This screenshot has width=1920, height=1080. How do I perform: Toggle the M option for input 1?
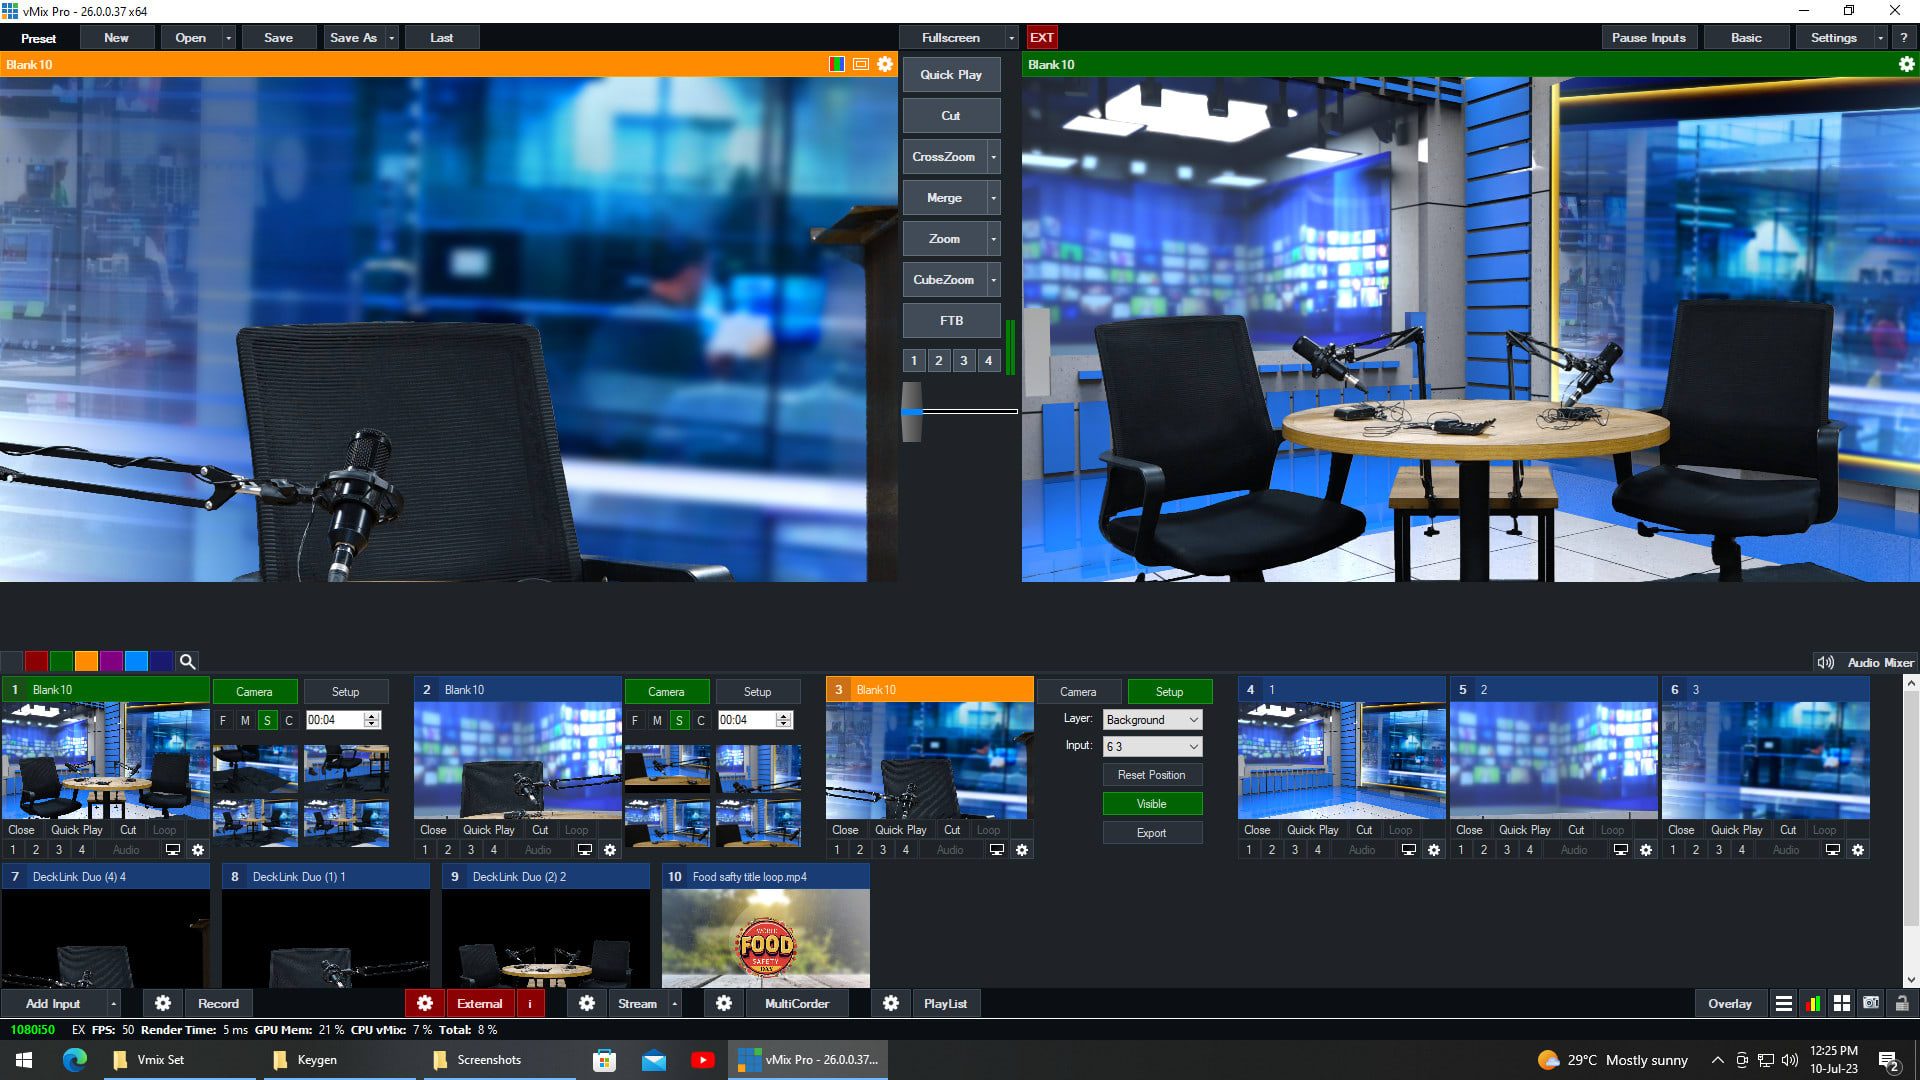tap(245, 720)
